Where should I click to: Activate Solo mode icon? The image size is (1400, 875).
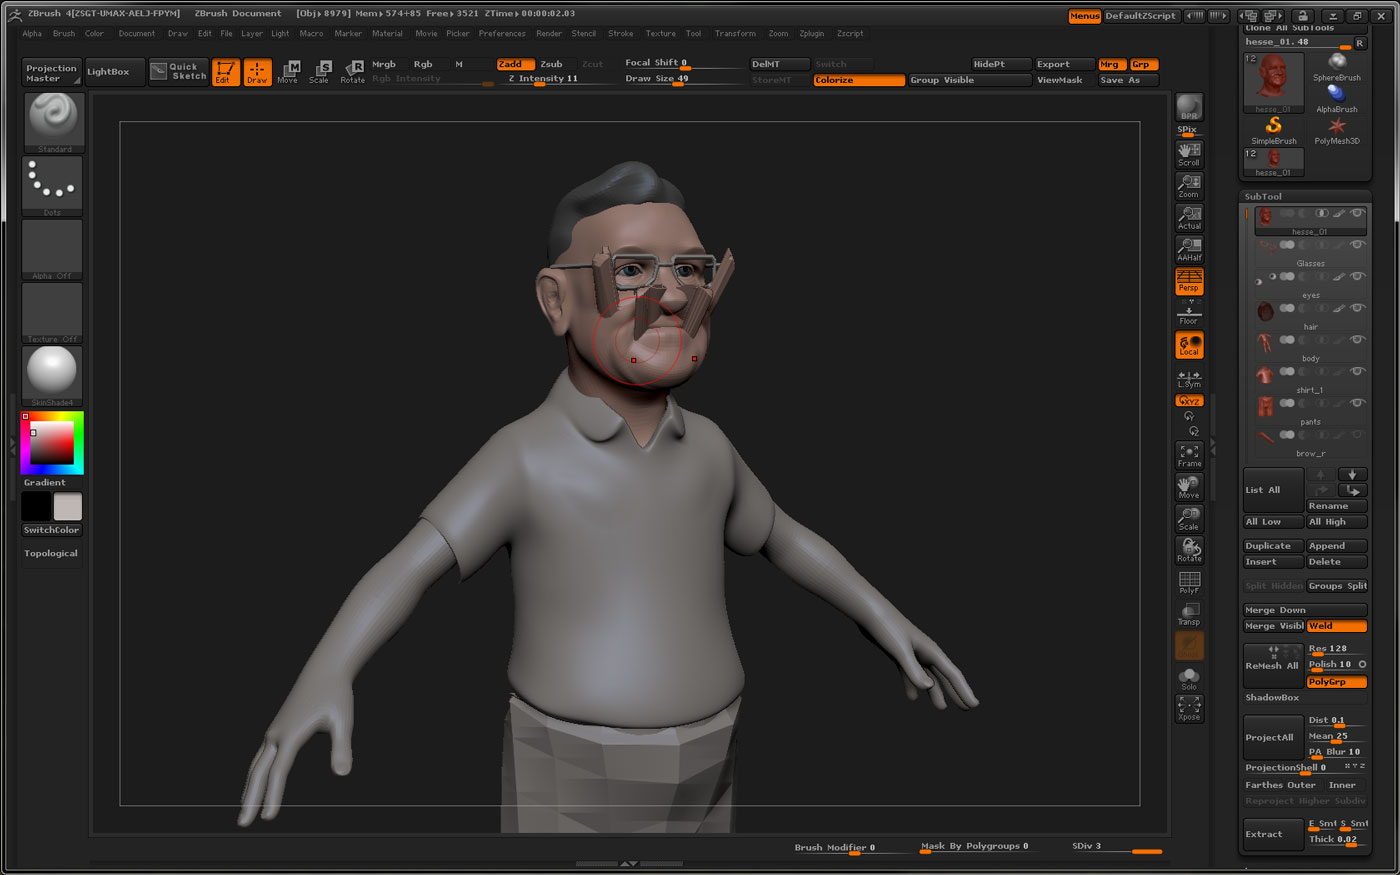(x=1188, y=678)
